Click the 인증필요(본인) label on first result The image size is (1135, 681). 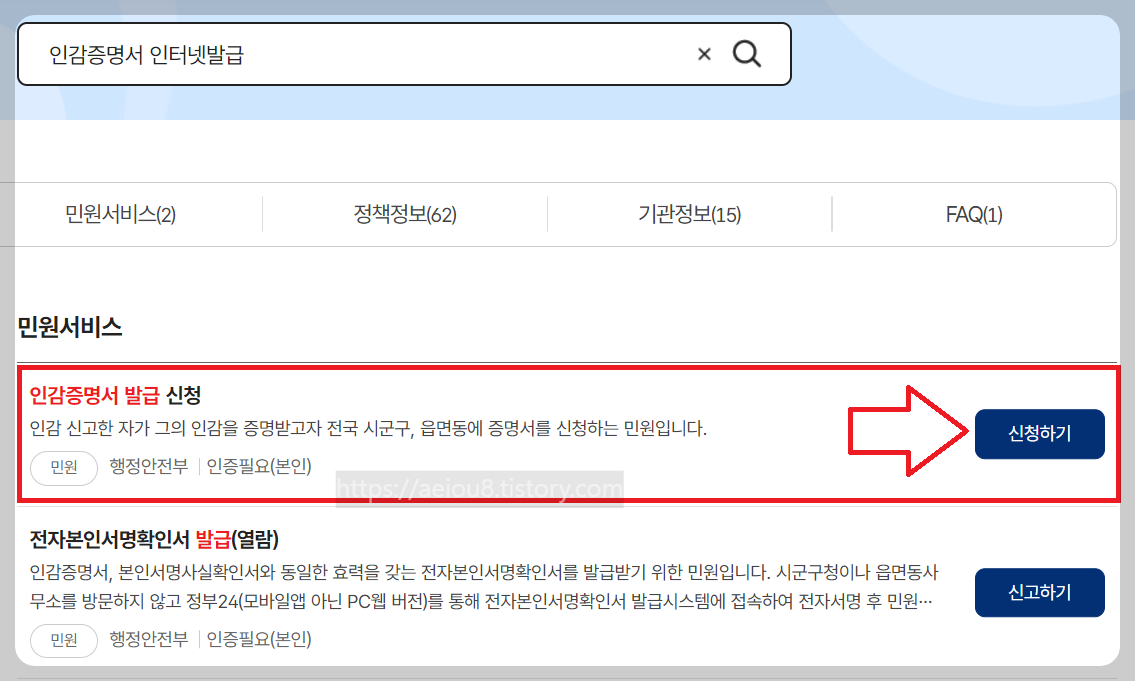(x=260, y=467)
